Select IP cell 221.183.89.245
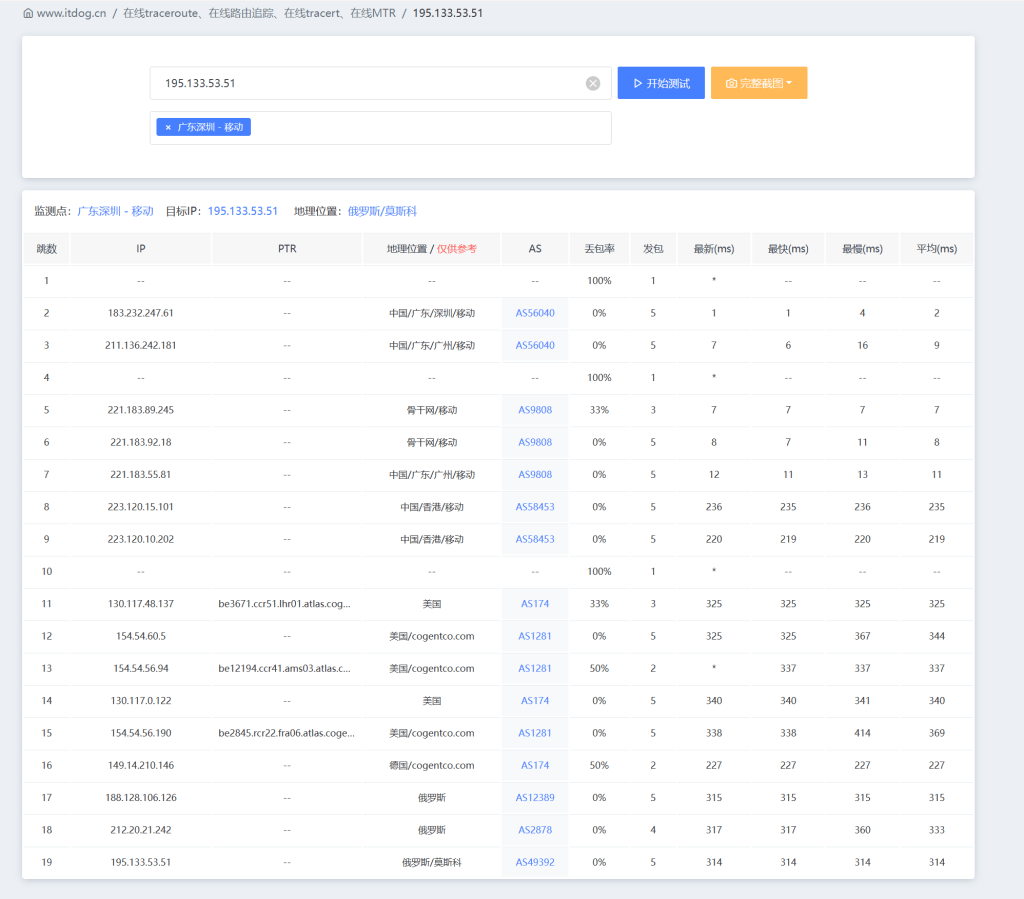 coord(140,410)
